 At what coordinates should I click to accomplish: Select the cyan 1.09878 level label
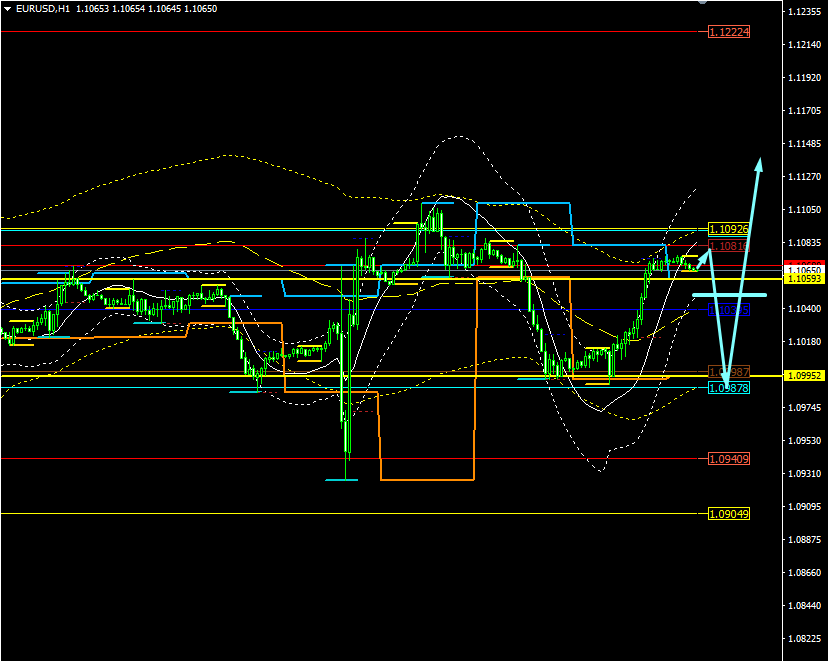pyautogui.click(x=729, y=388)
